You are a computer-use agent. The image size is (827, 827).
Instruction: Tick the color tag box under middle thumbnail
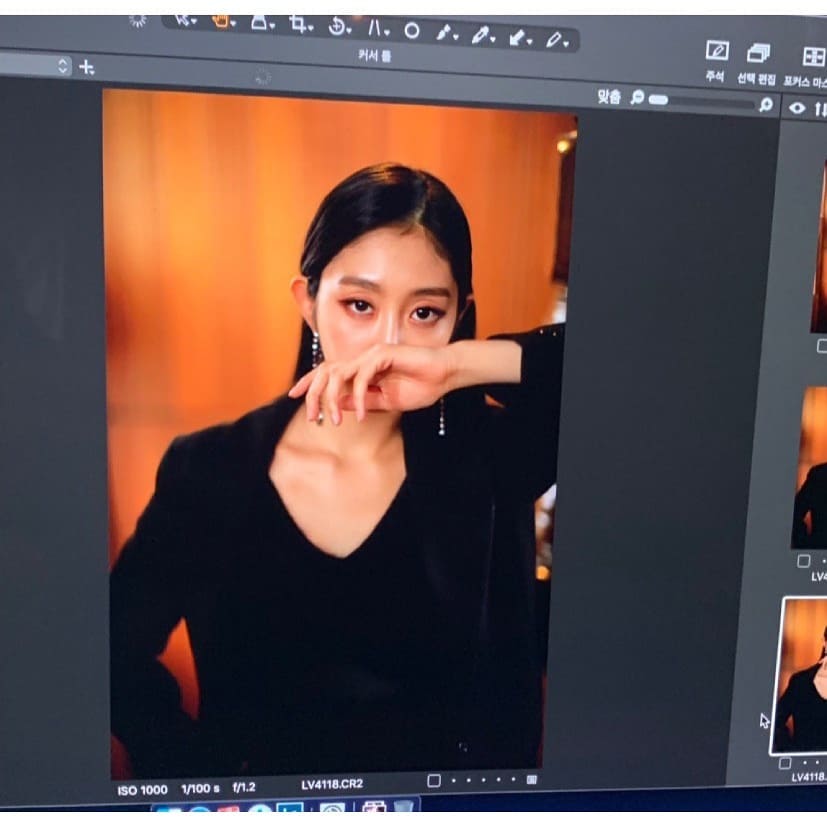click(x=803, y=561)
